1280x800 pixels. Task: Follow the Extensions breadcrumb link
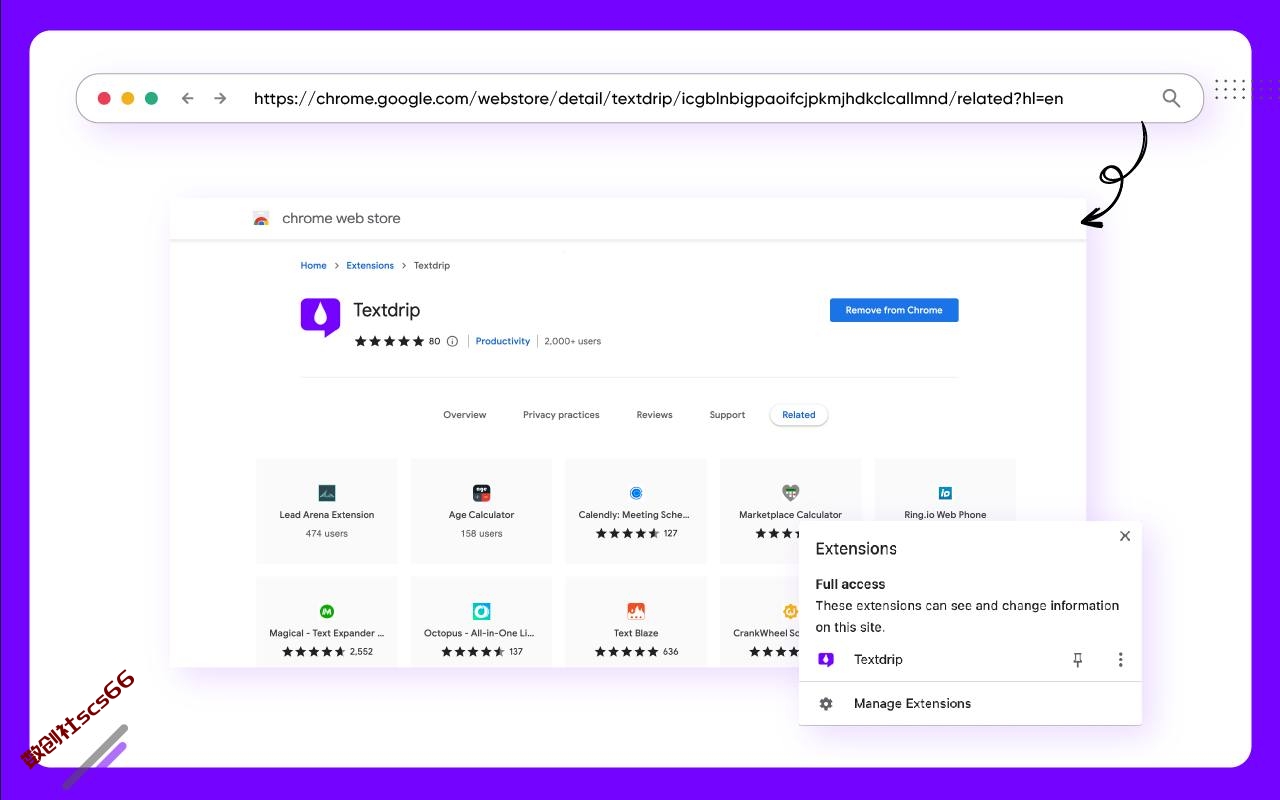tap(370, 266)
